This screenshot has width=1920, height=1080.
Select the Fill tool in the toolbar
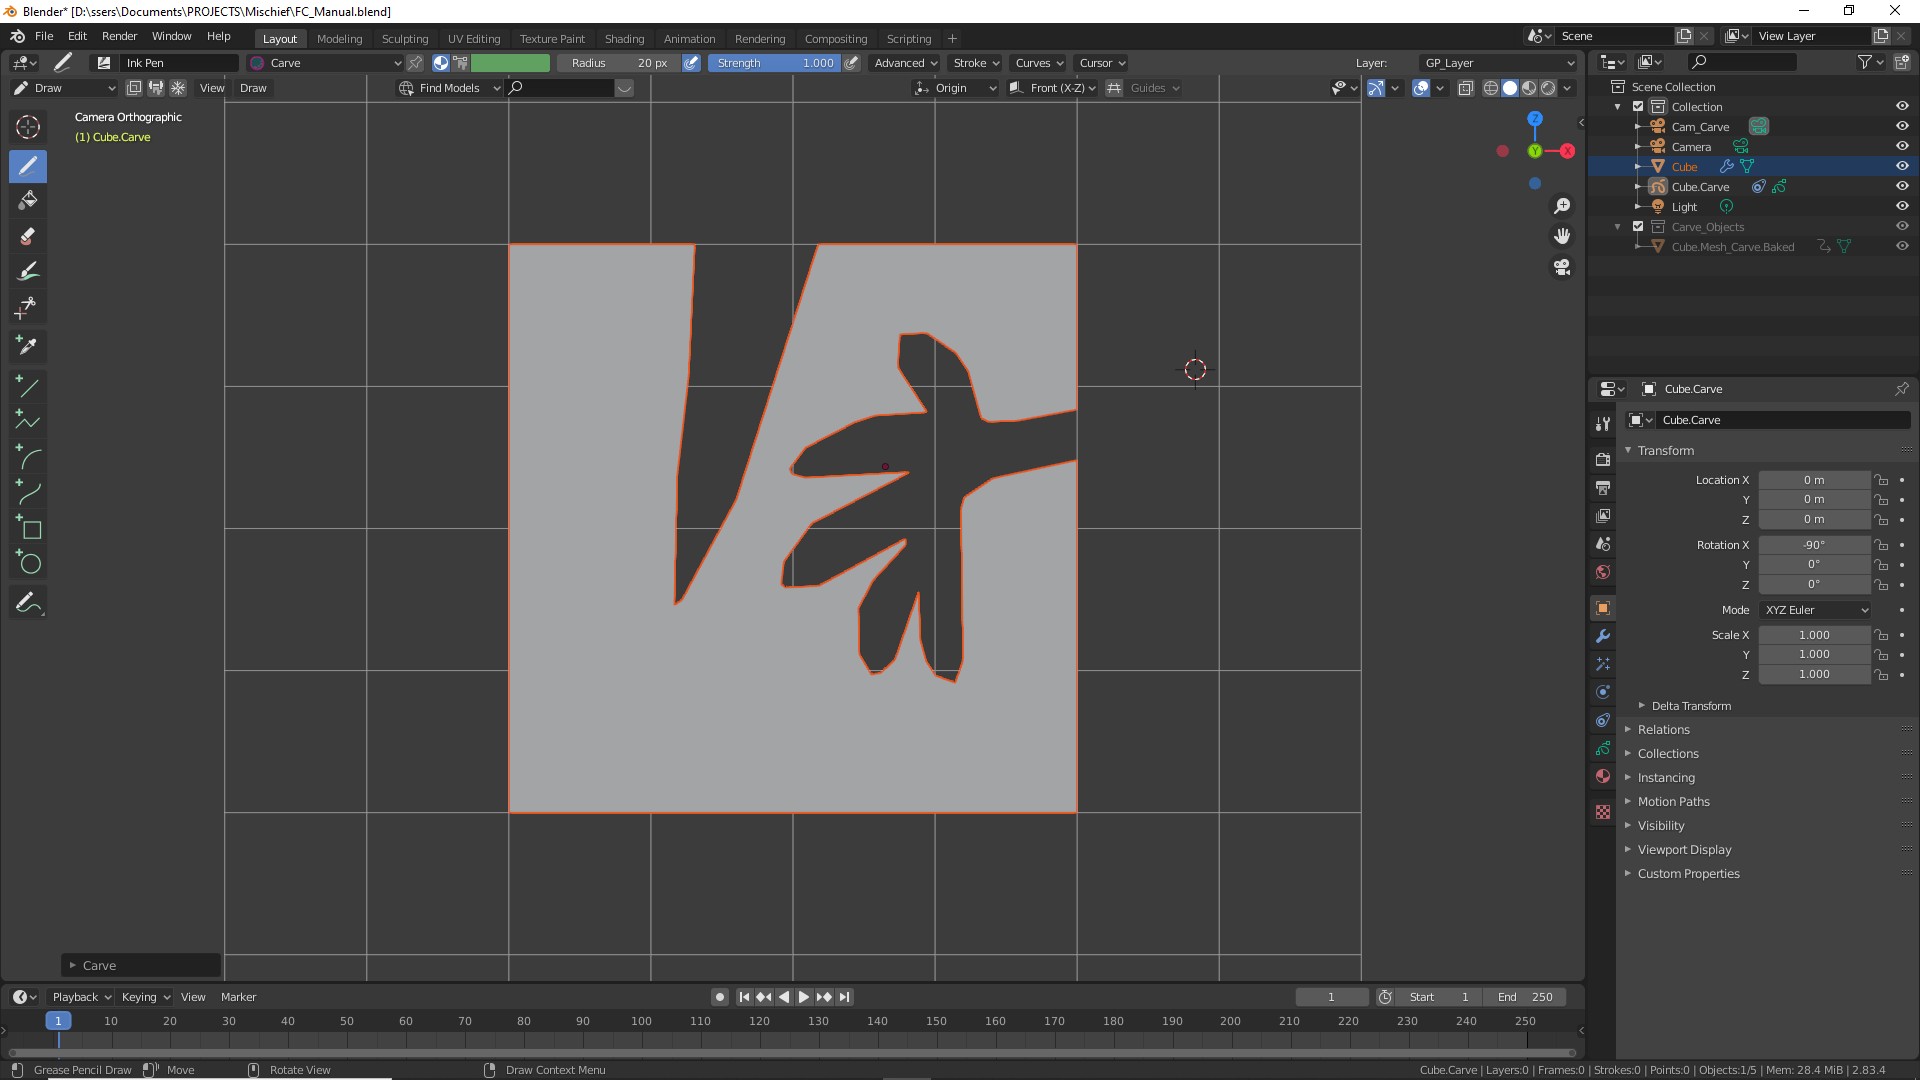click(x=28, y=200)
